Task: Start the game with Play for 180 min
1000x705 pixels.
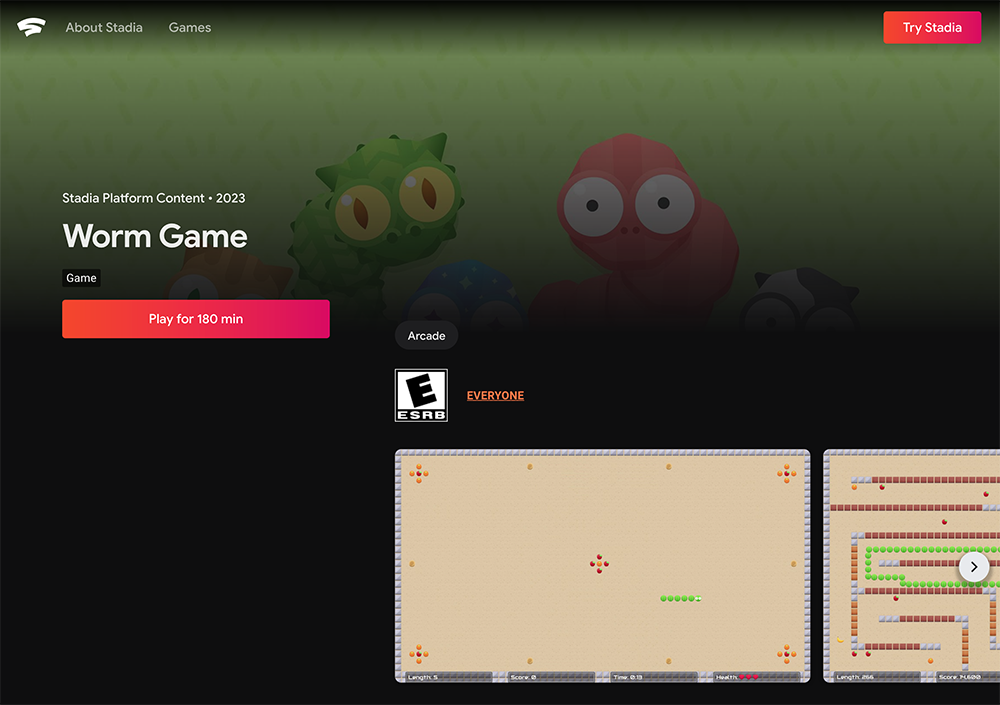Action: tap(196, 319)
